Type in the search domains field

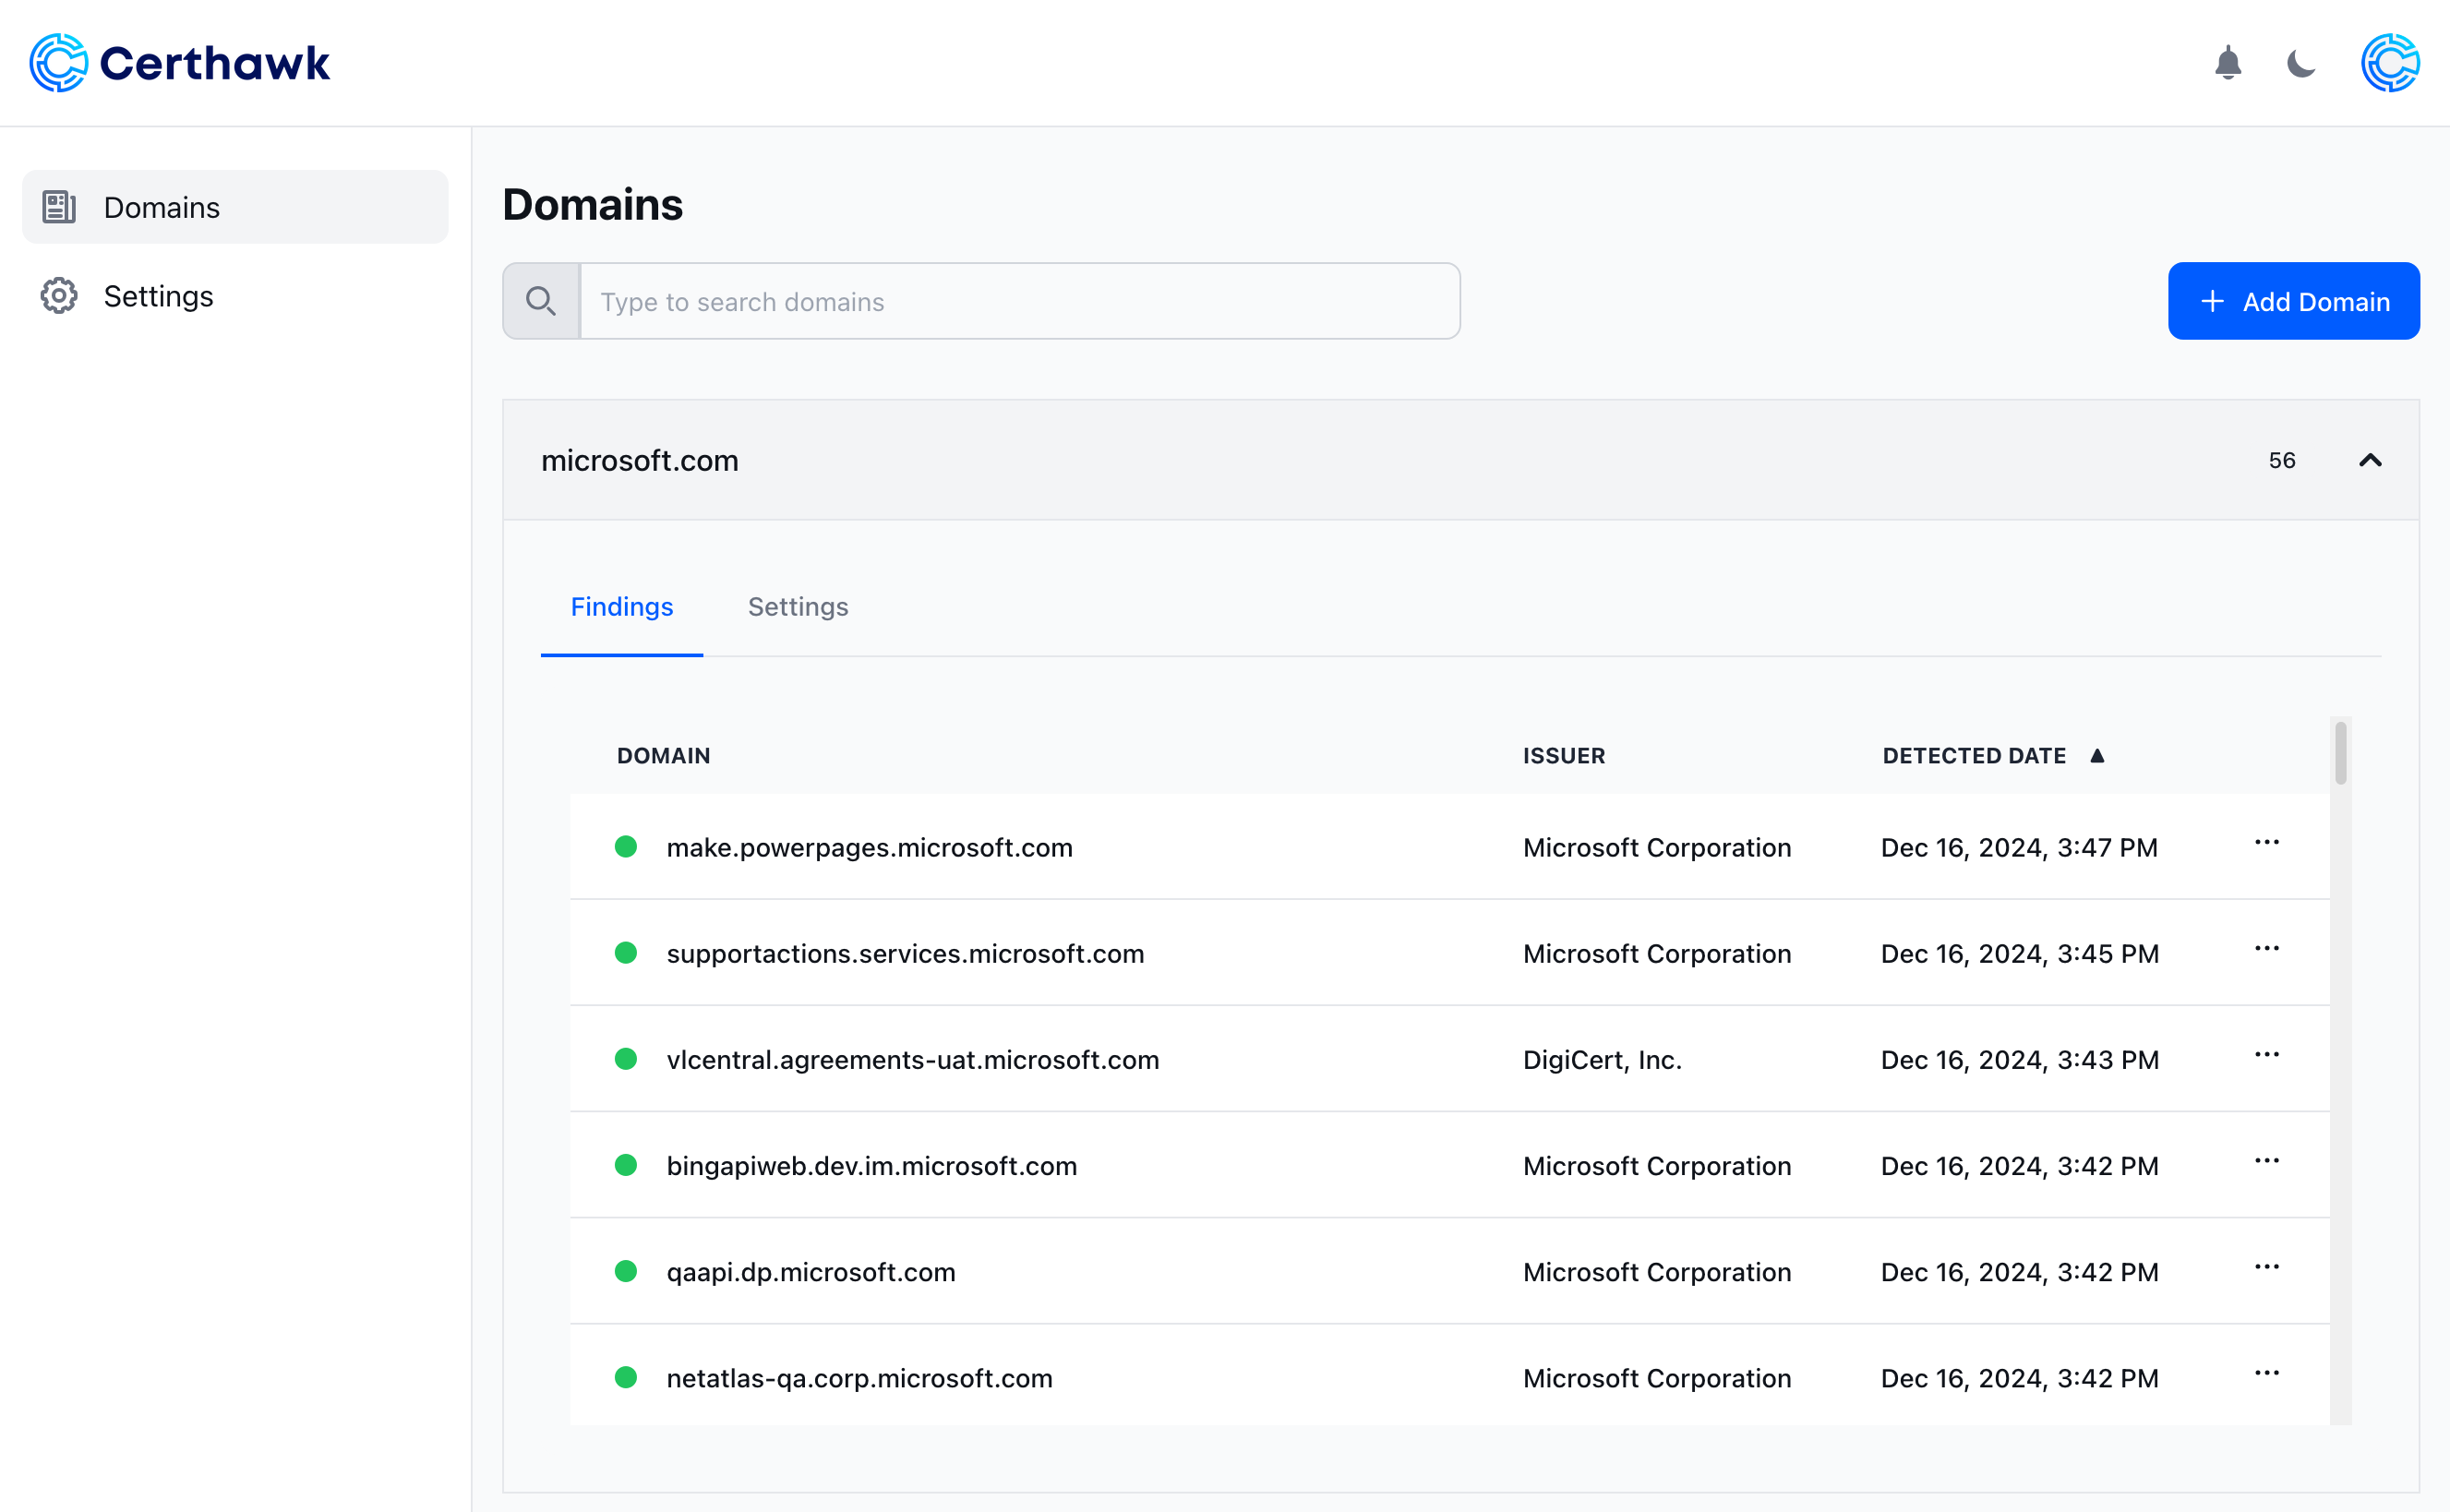tap(1018, 301)
